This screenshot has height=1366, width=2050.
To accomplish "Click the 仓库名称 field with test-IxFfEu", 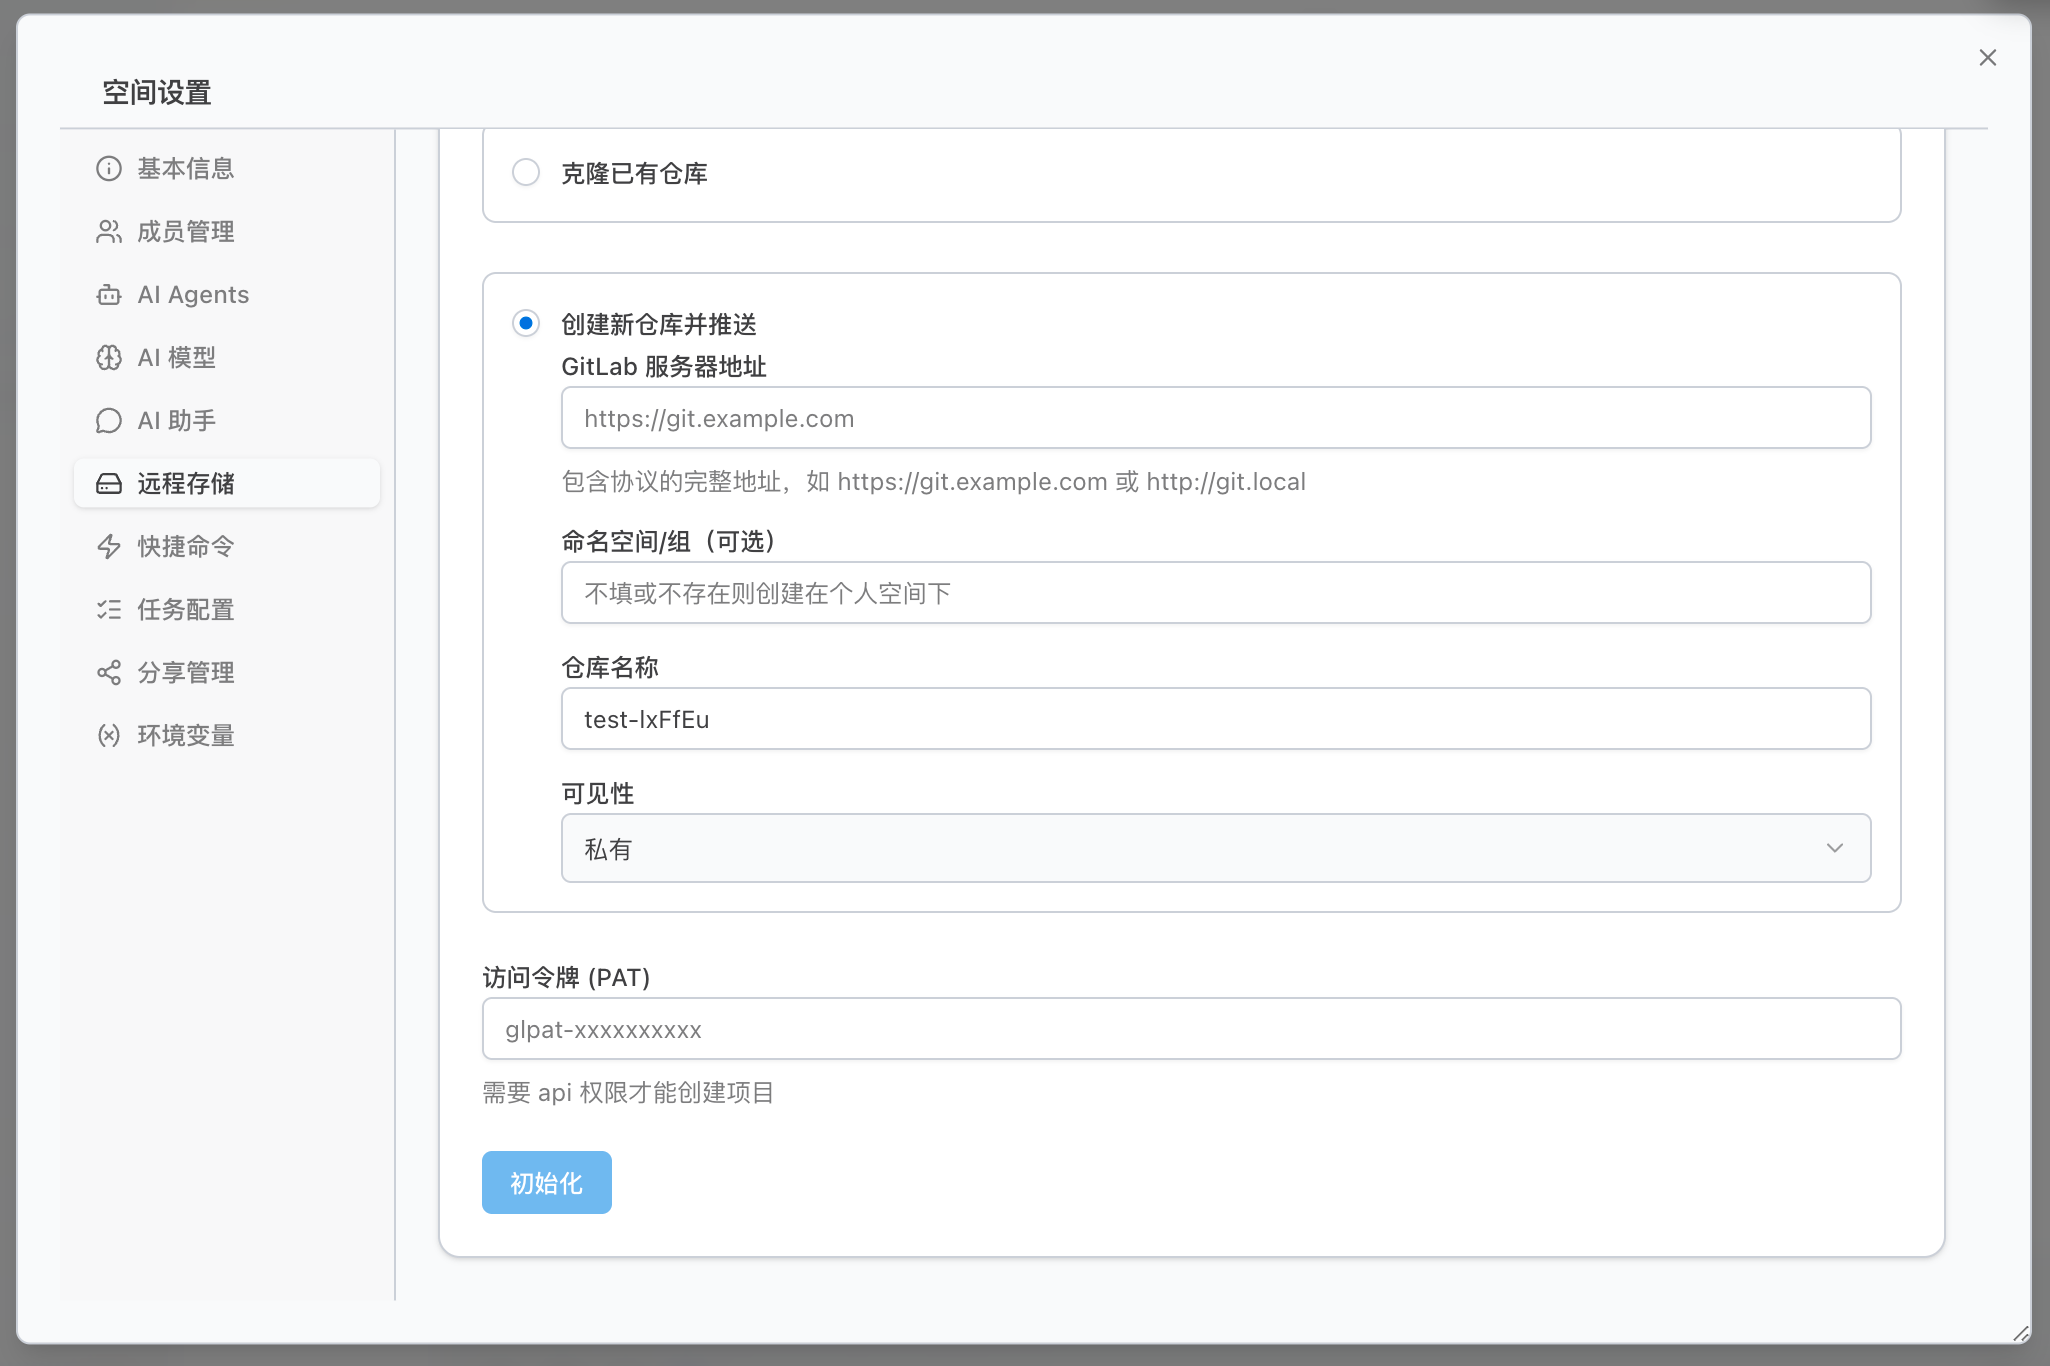I will pyautogui.click(x=1215, y=719).
